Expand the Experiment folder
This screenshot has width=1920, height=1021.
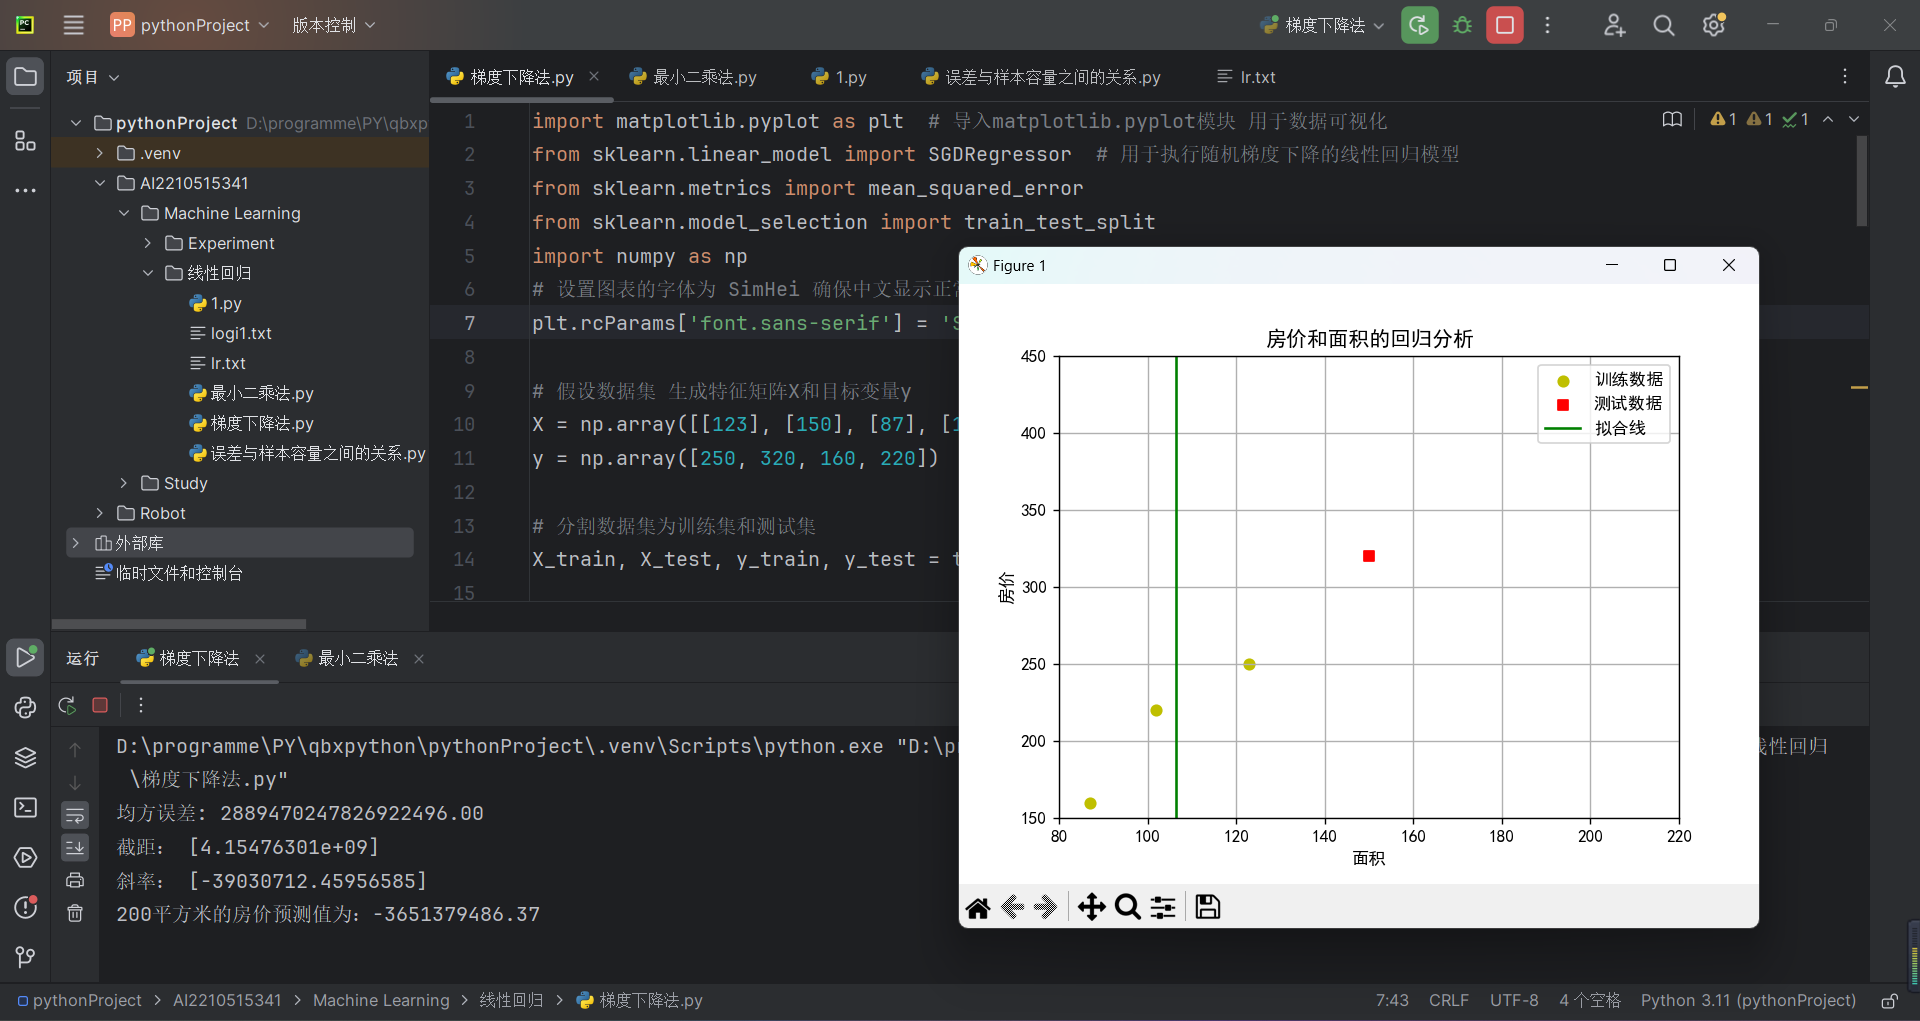pyautogui.click(x=147, y=243)
